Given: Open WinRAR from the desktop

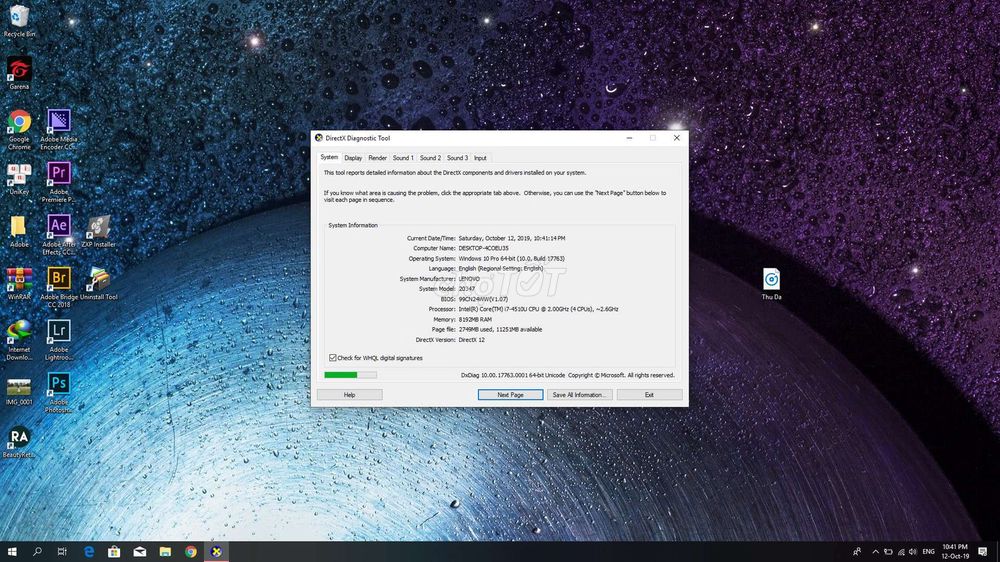Looking at the screenshot, I should click(19, 284).
